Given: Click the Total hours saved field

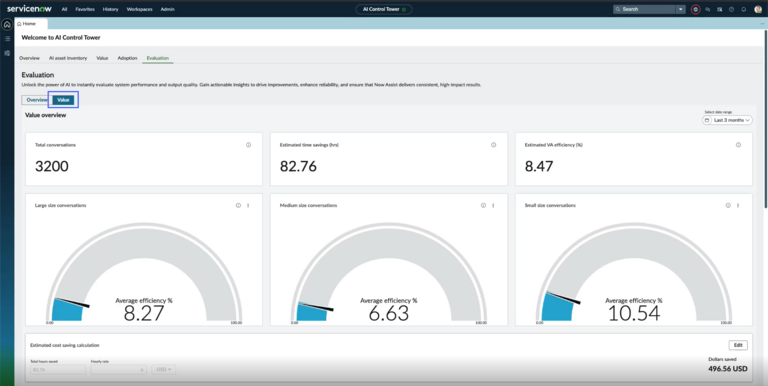Looking at the screenshot, I should tap(58, 369).
